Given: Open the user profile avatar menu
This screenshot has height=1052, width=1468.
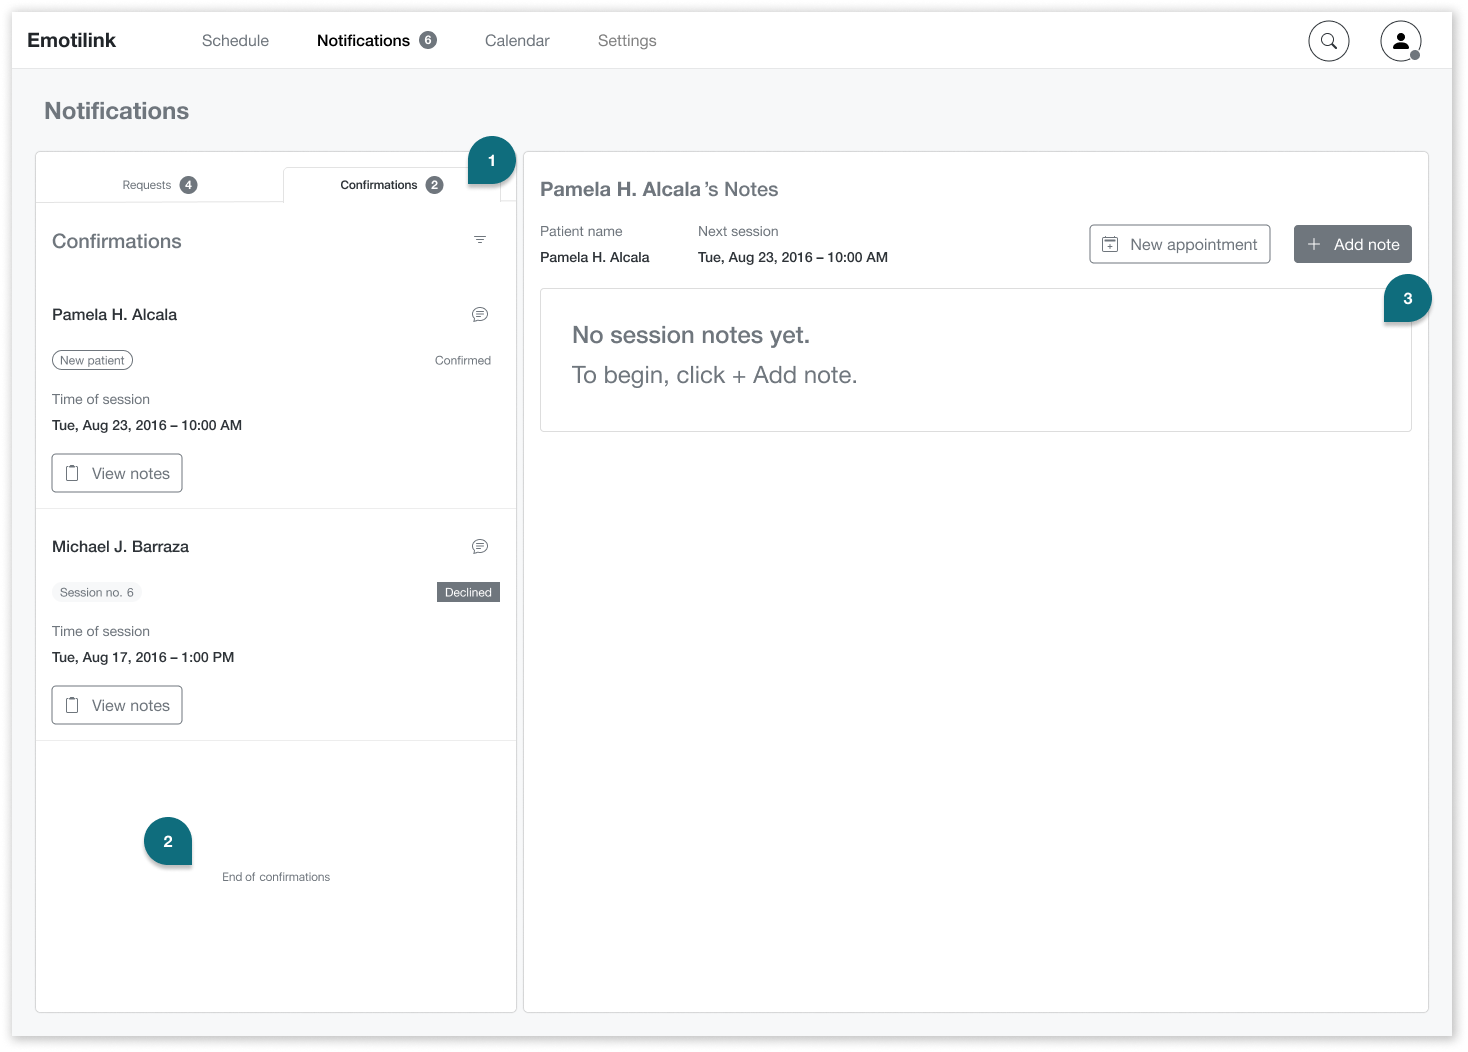Looking at the screenshot, I should [x=1400, y=40].
